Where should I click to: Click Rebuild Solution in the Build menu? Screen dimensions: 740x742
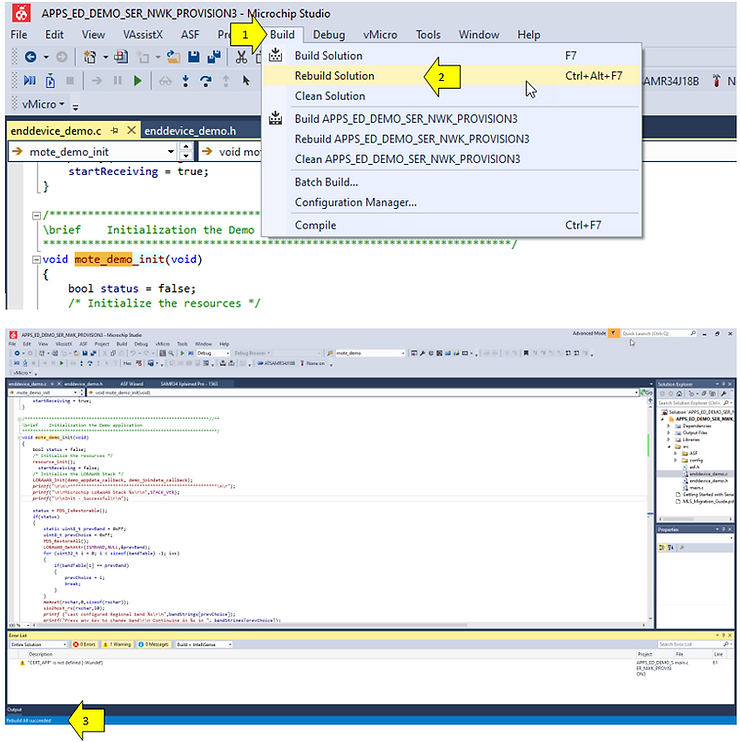(x=334, y=76)
